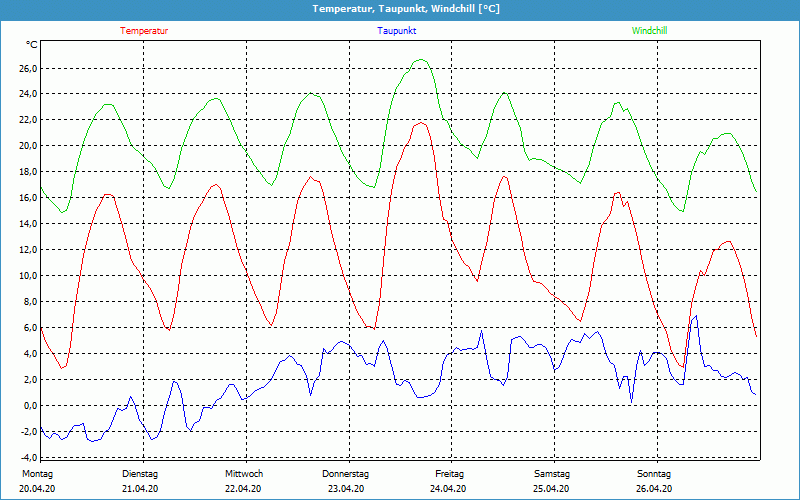Select the Samstag day label

pyautogui.click(x=552, y=474)
